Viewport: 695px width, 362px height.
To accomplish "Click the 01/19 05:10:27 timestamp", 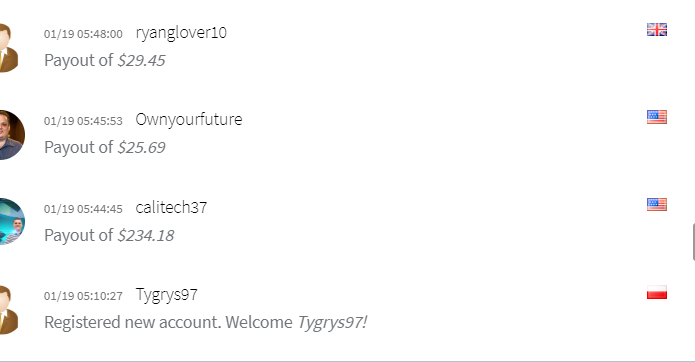I will 83,296.
